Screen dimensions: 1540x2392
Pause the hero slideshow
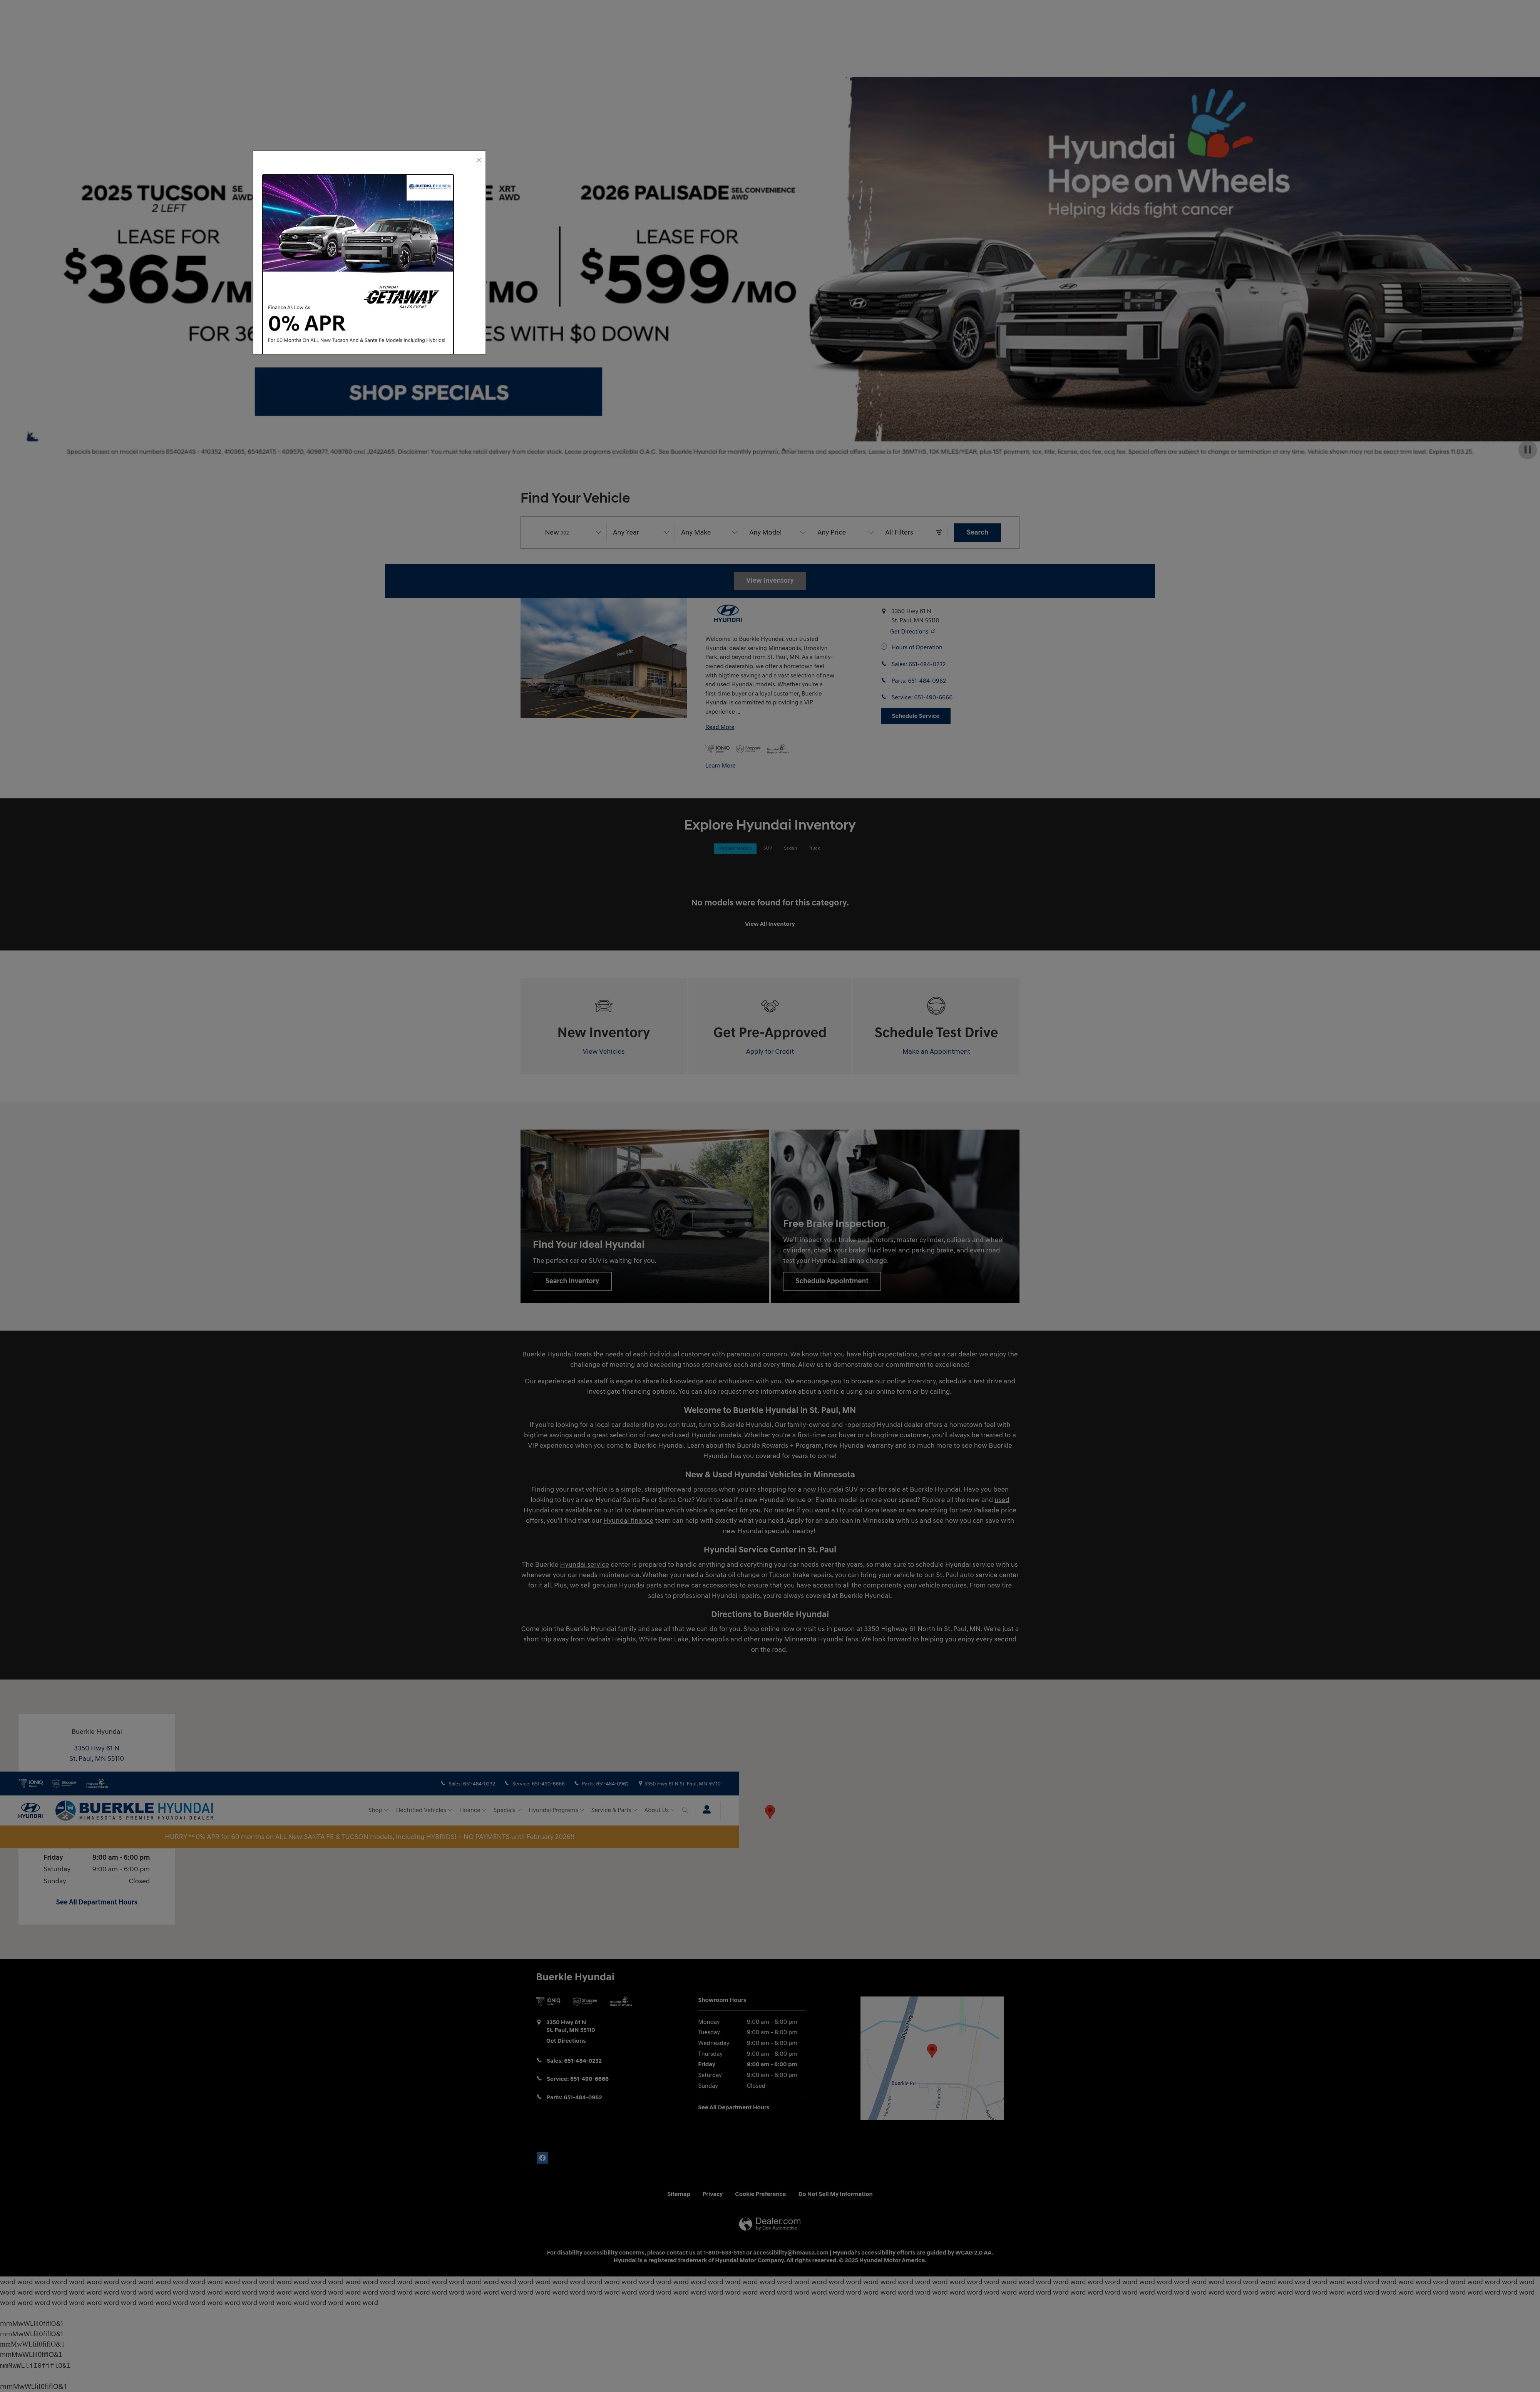1527,450
